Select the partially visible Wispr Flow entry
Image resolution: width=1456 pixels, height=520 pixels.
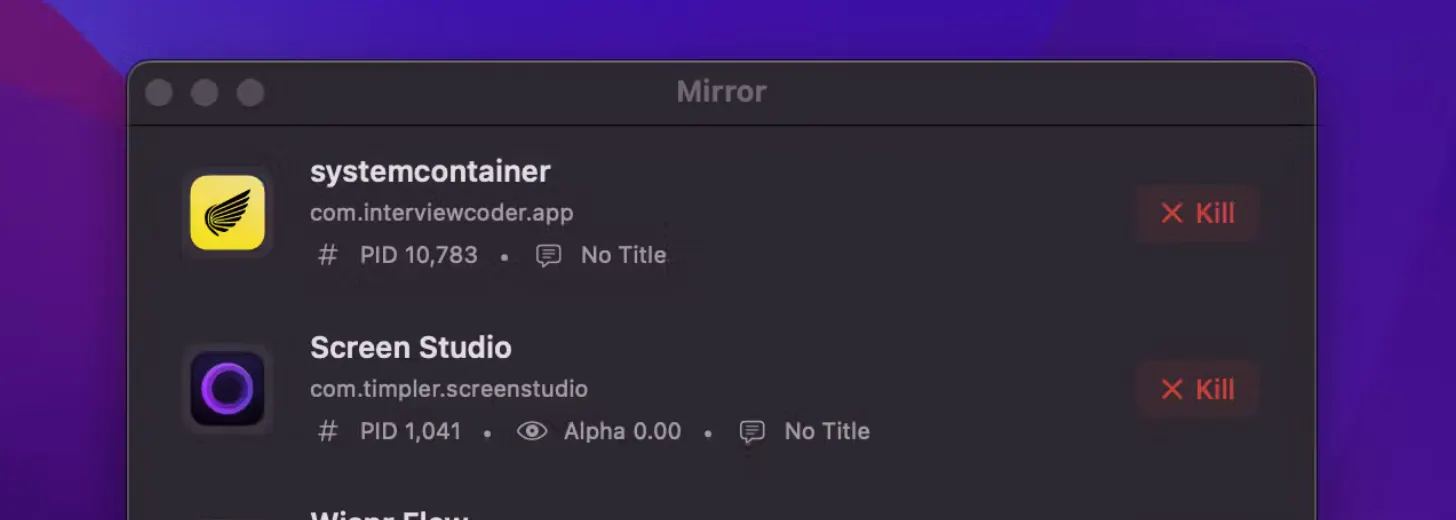(389, 514)
